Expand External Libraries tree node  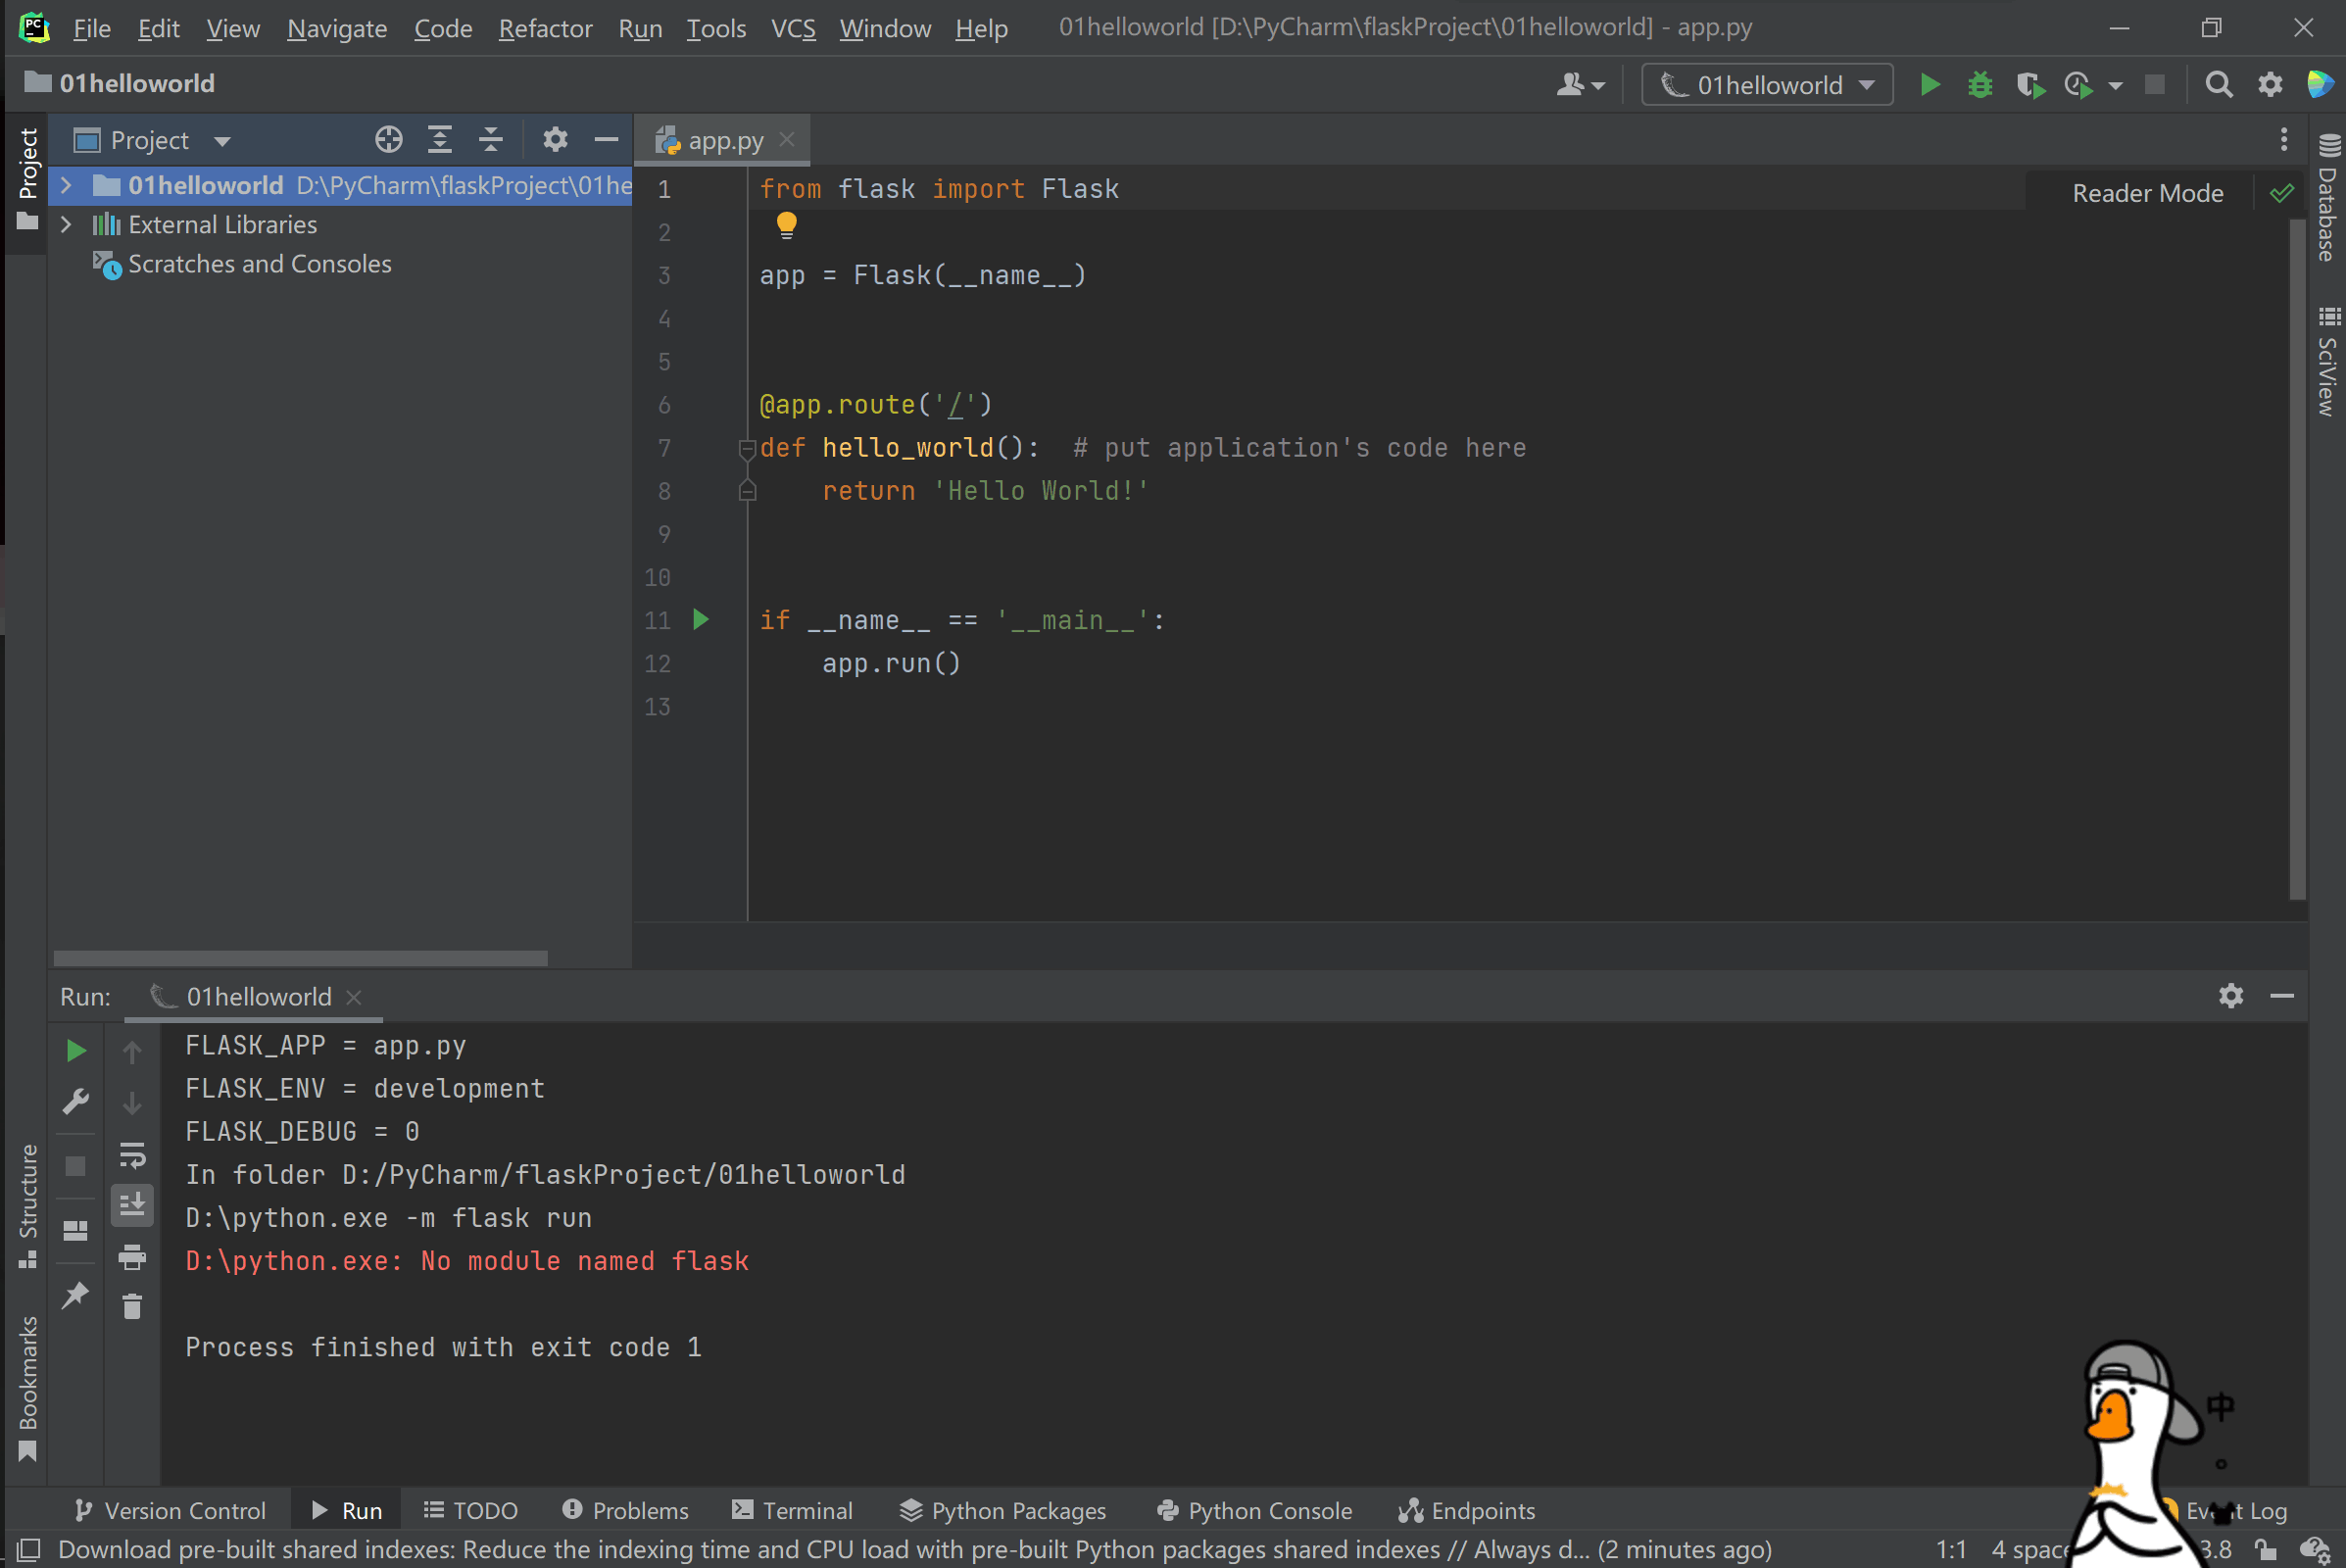(66, 225)
